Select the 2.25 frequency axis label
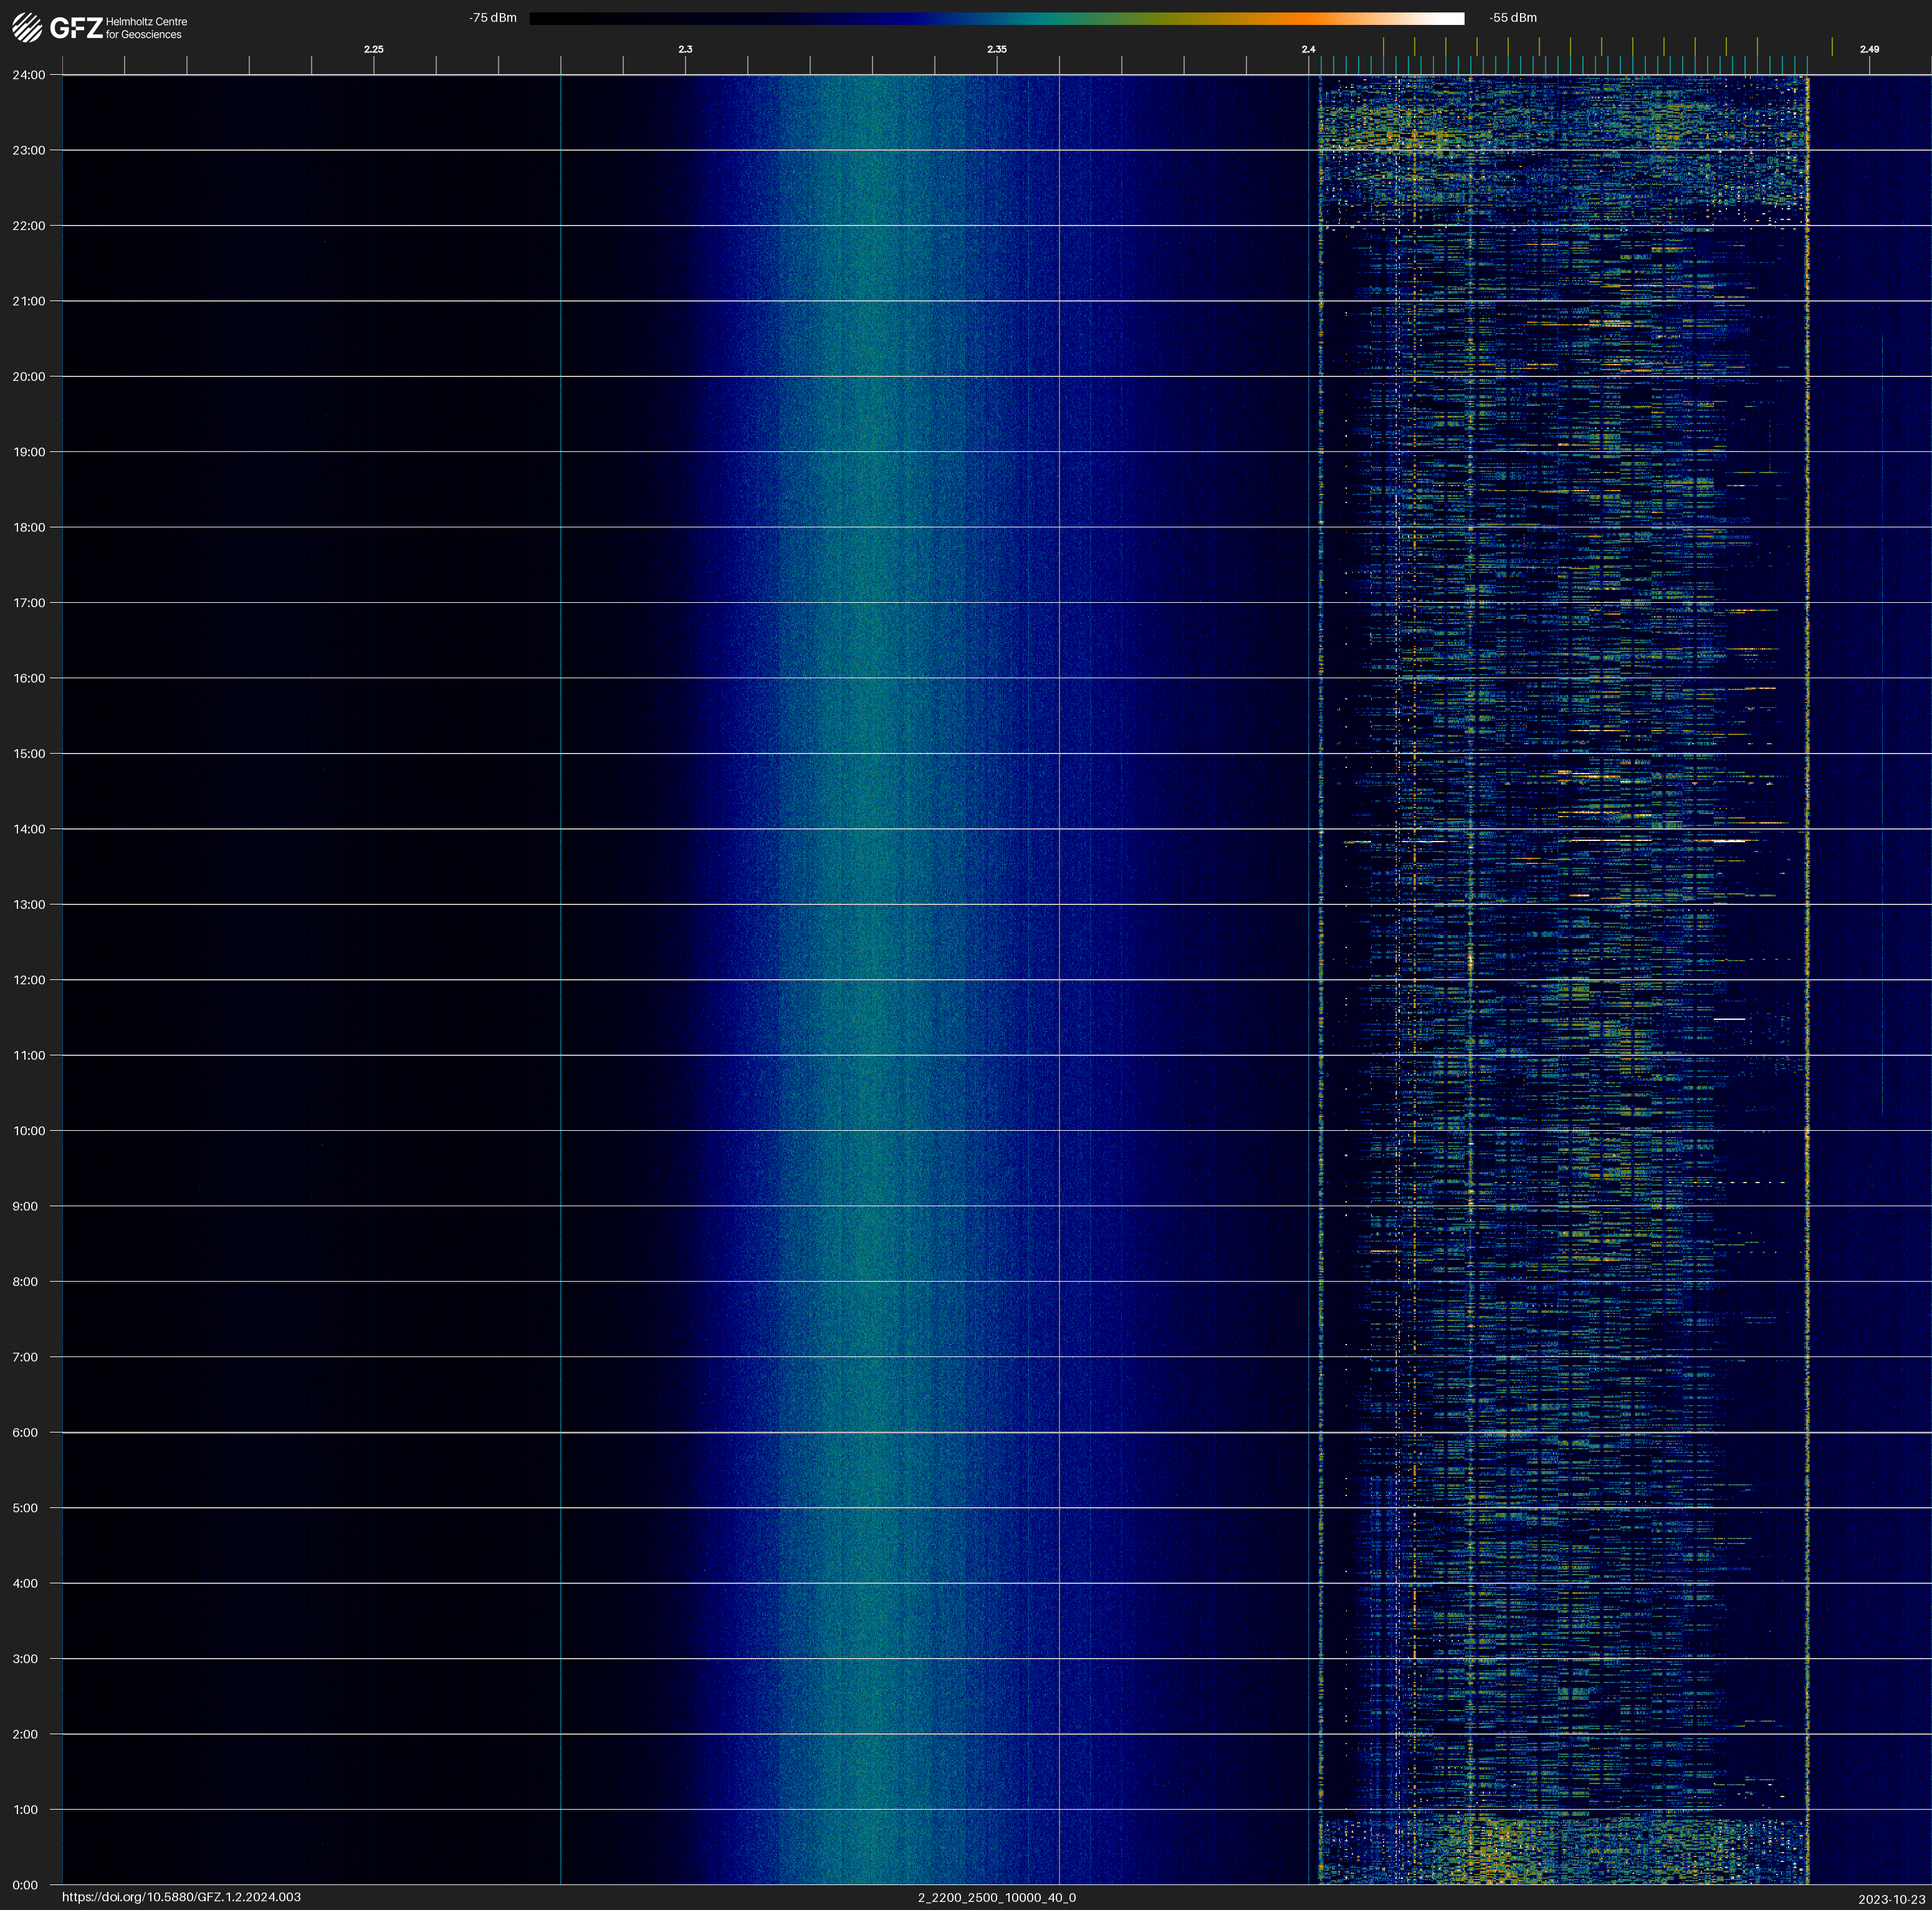 pos(373,49)
